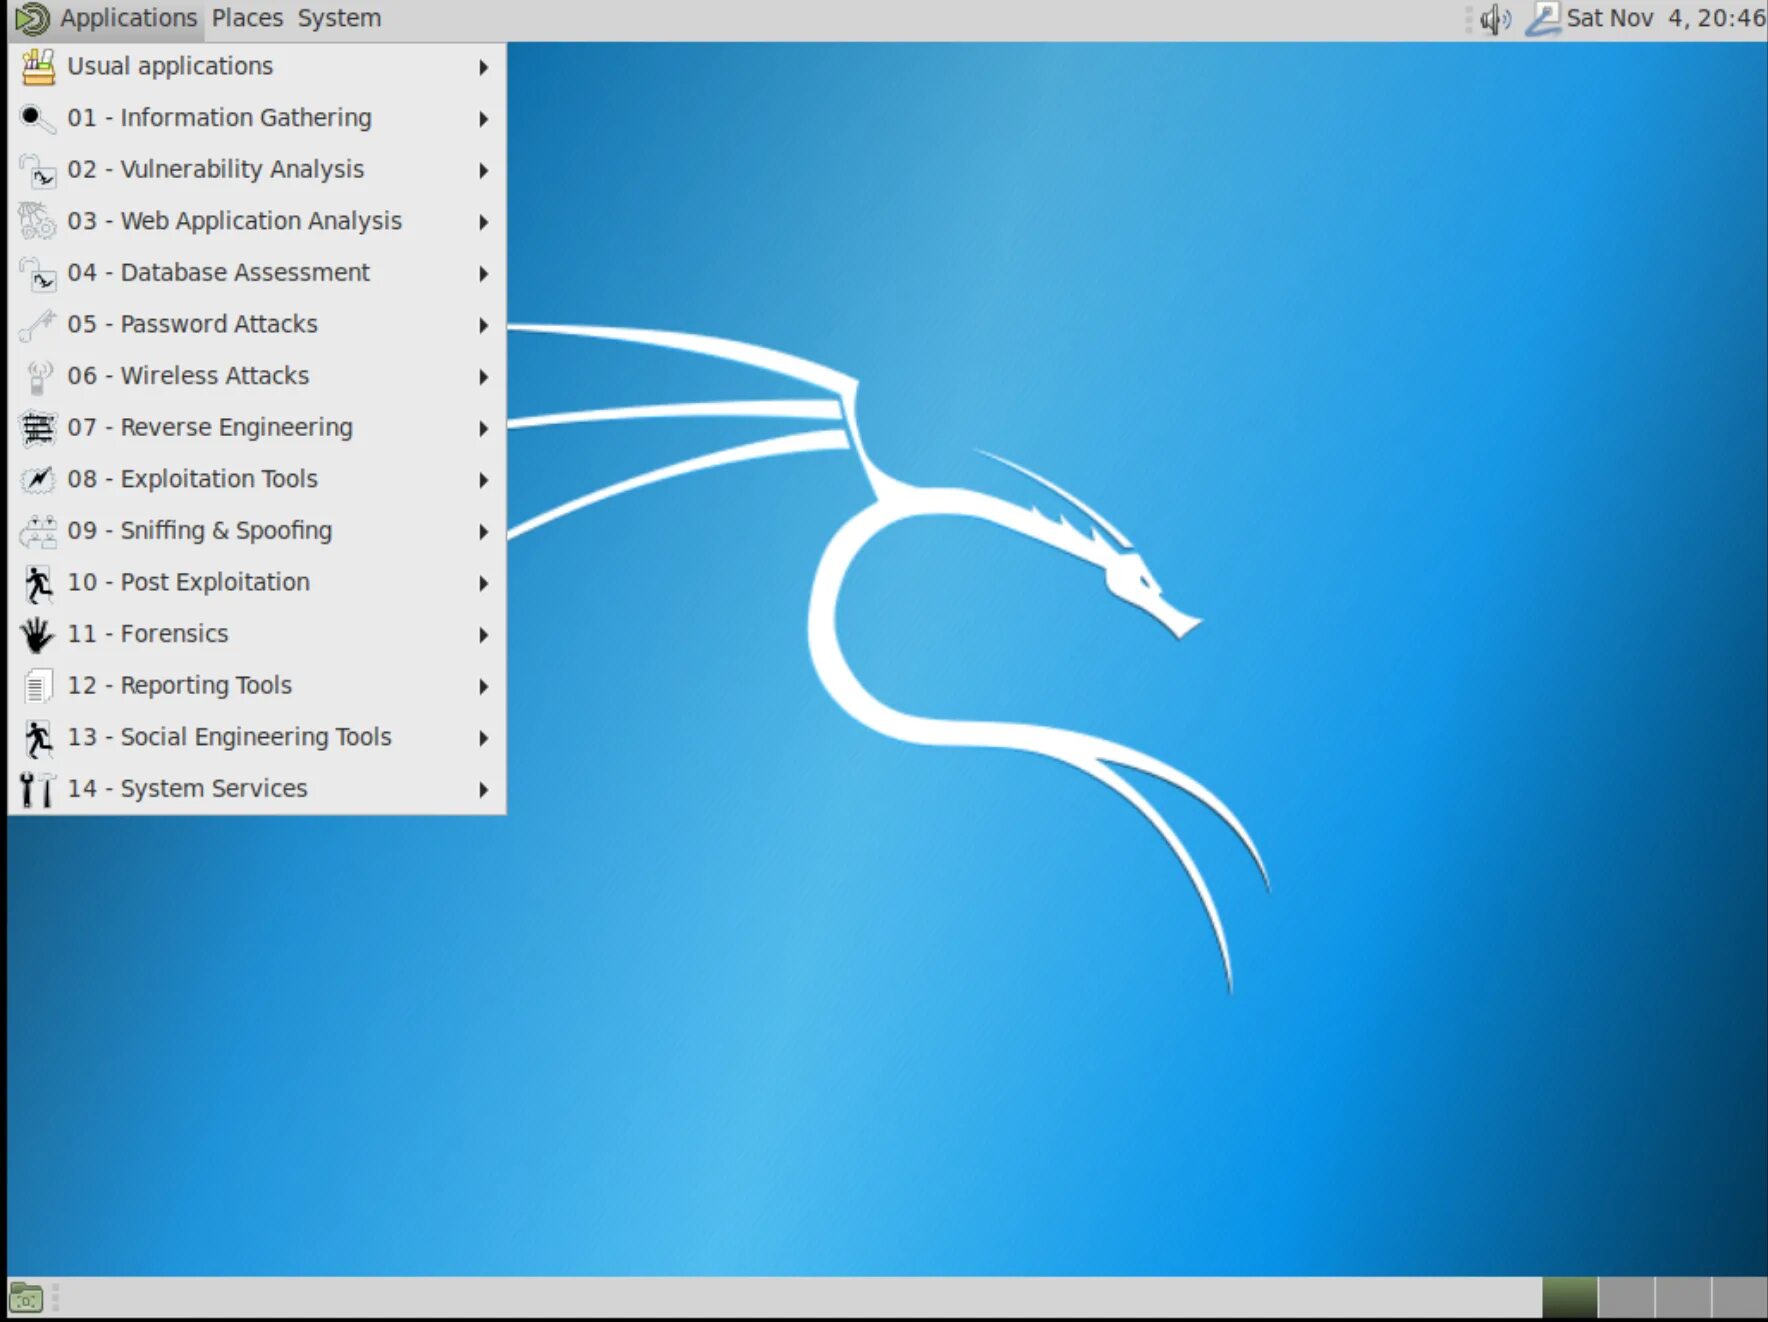Expand the Sniffing & Spoofing submenu arrow
This screenshot has height=1322, width=1768.
[484, 532]
